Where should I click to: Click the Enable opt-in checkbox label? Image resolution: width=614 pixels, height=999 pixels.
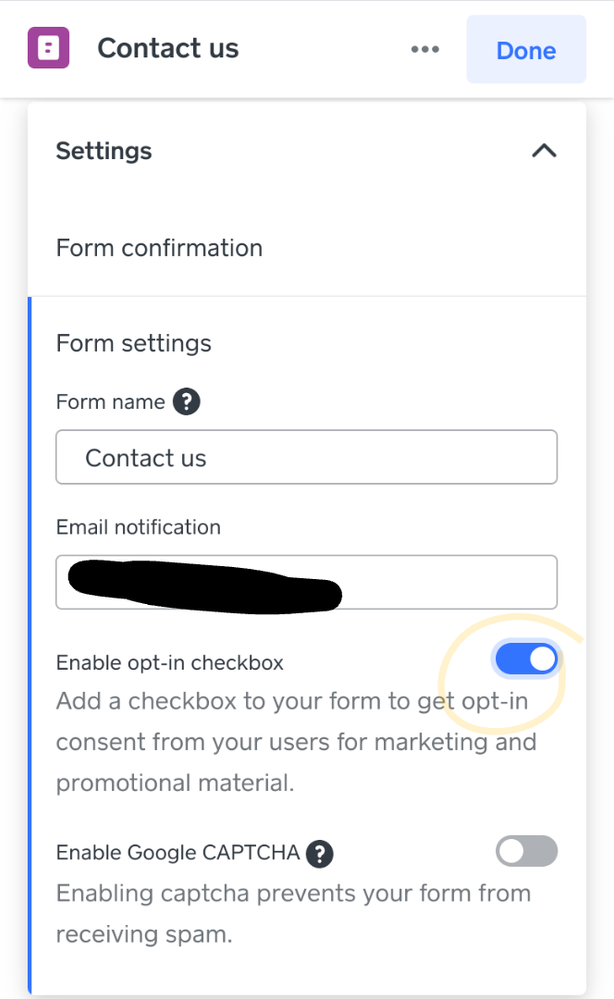[170, 663]
